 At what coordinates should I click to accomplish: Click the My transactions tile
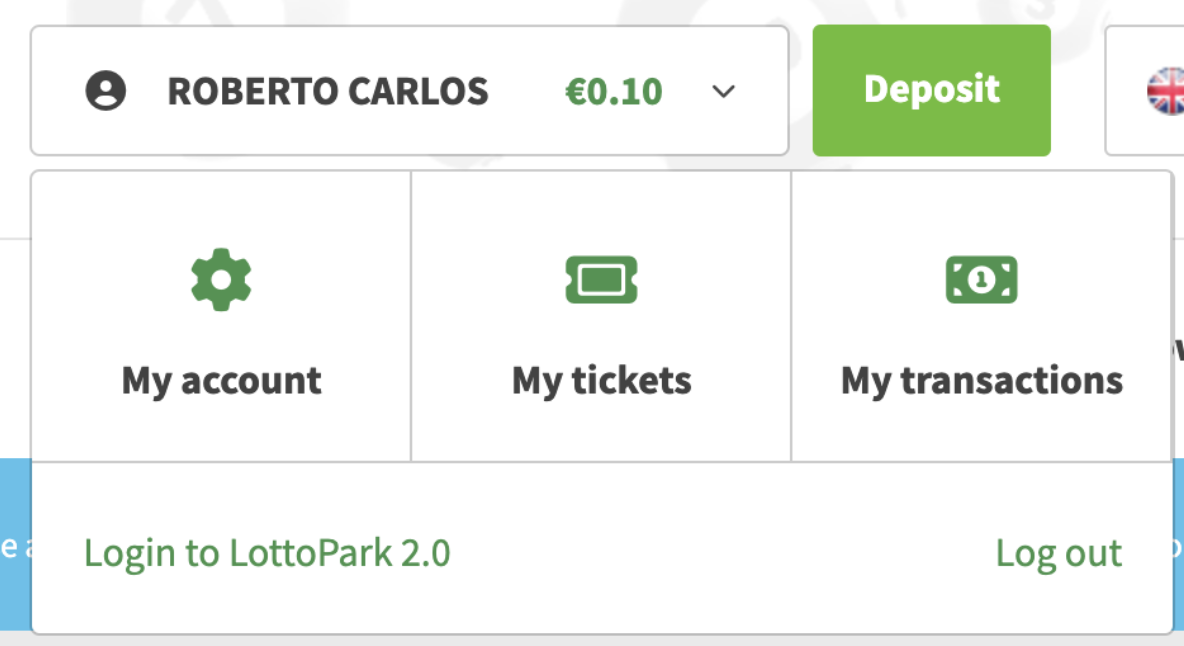[x=982, y=316]
